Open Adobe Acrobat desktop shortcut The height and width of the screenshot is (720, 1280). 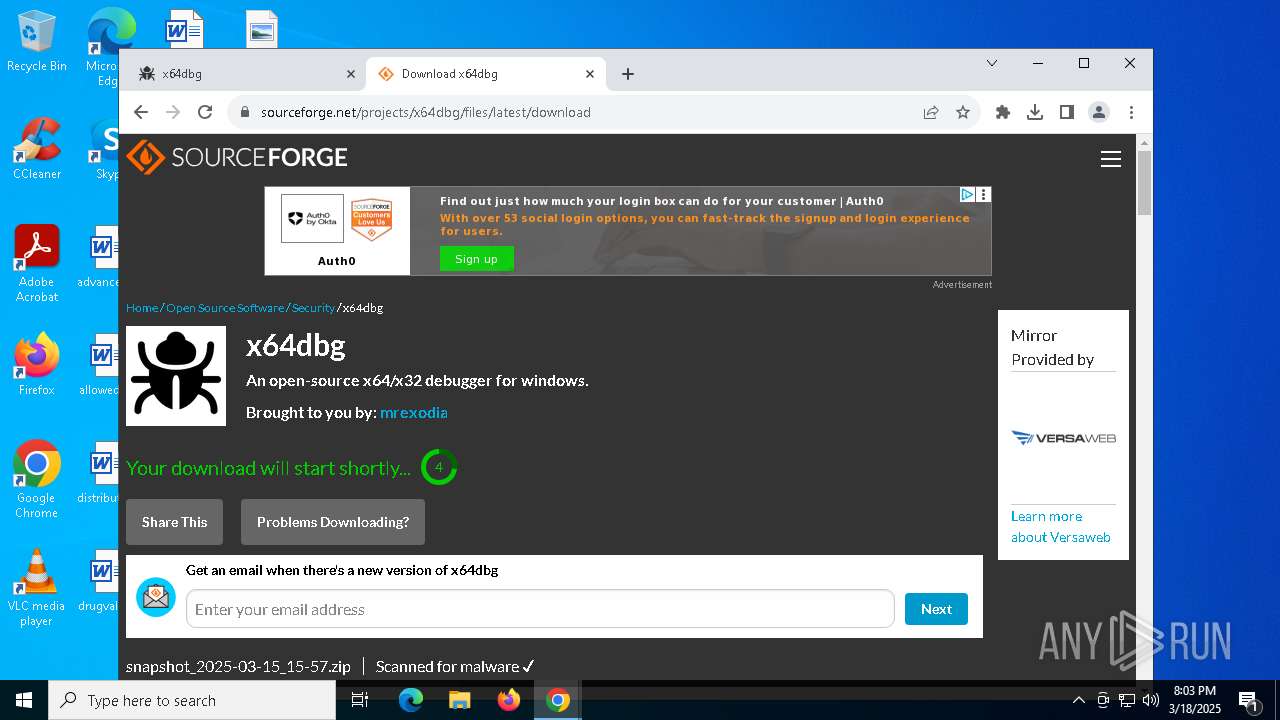click(x=37, y=264)
